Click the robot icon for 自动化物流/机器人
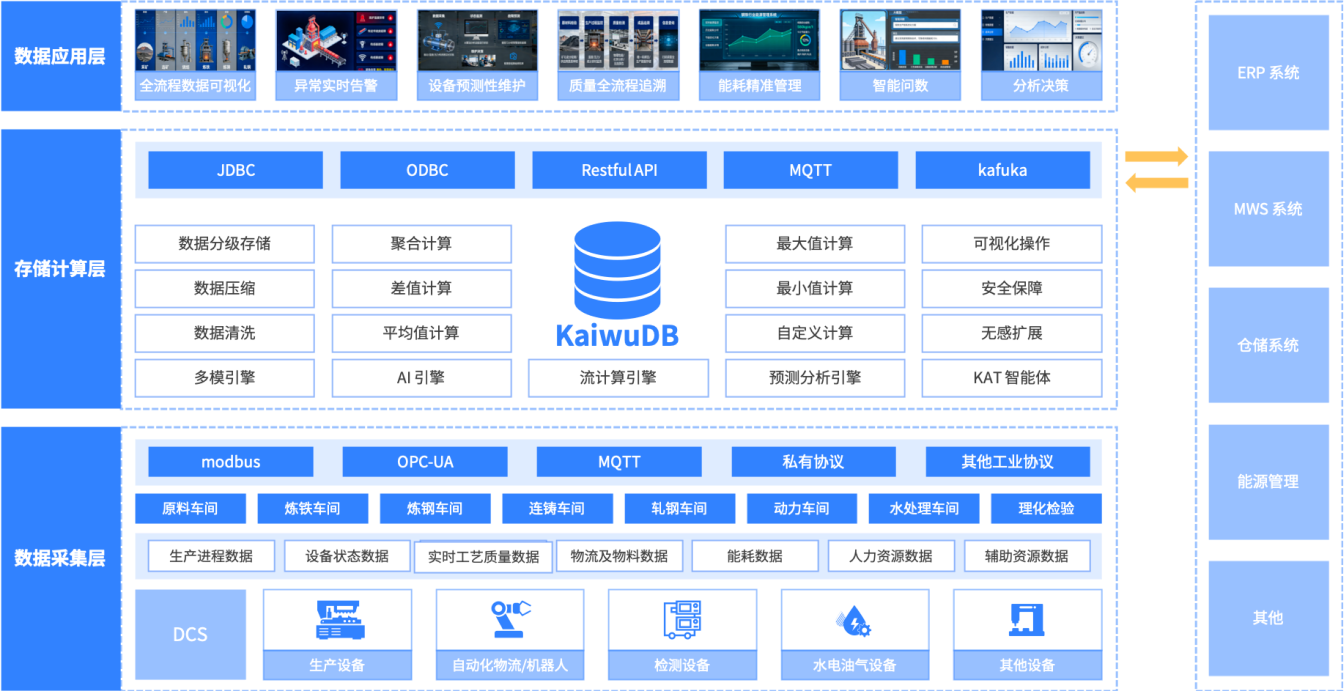1344x691 pixels. (x=510, y=618)
